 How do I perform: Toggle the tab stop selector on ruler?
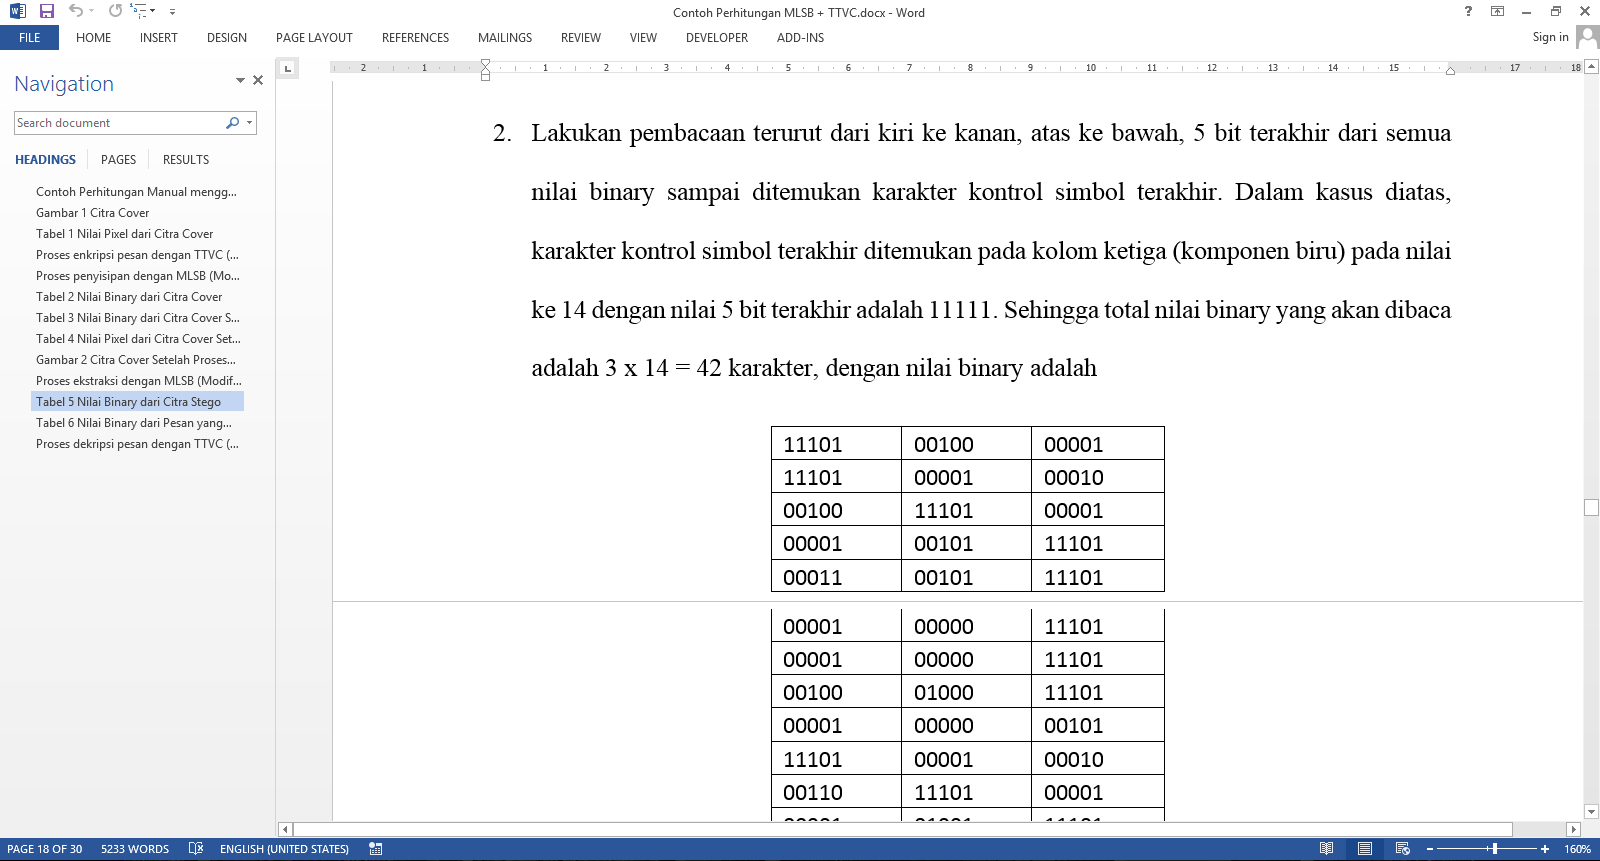[x=288, y=68]
